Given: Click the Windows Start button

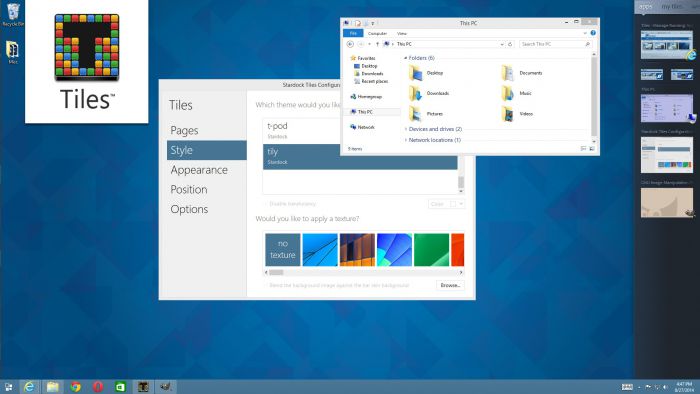Looking at the screenshot, I should tap(8, 387).
